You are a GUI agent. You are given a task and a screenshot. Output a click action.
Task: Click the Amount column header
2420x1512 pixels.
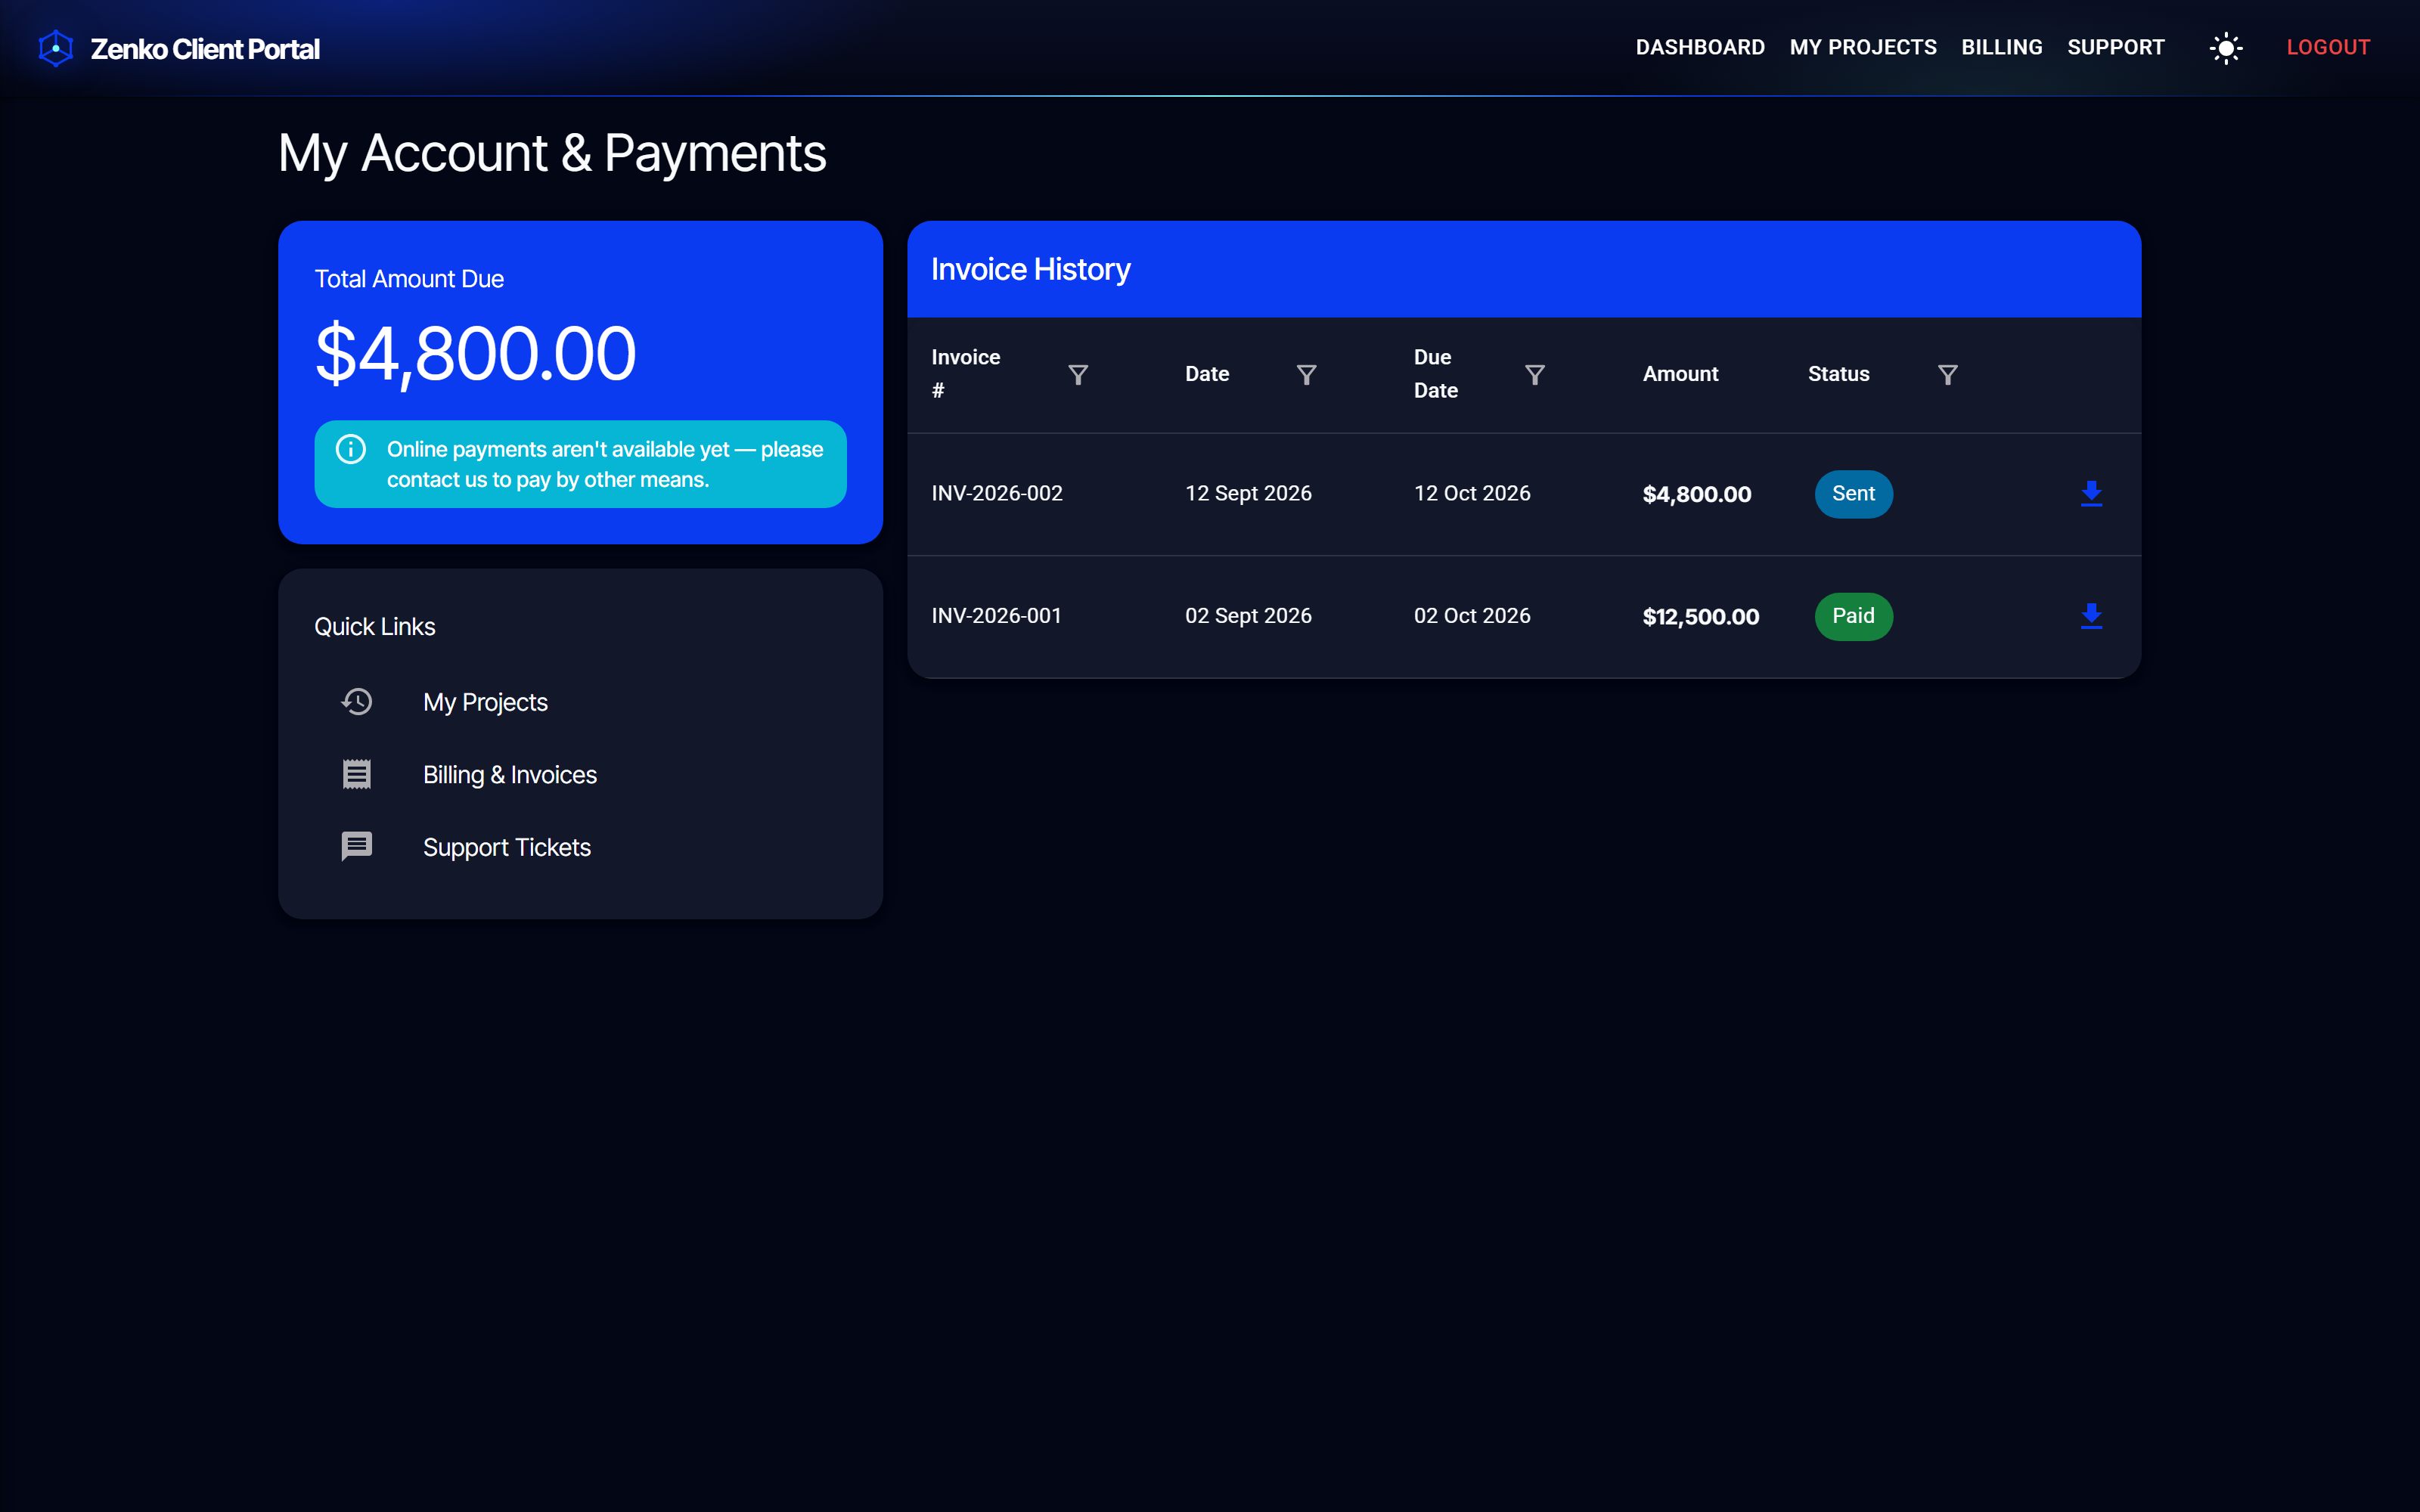pos(1680,374)
